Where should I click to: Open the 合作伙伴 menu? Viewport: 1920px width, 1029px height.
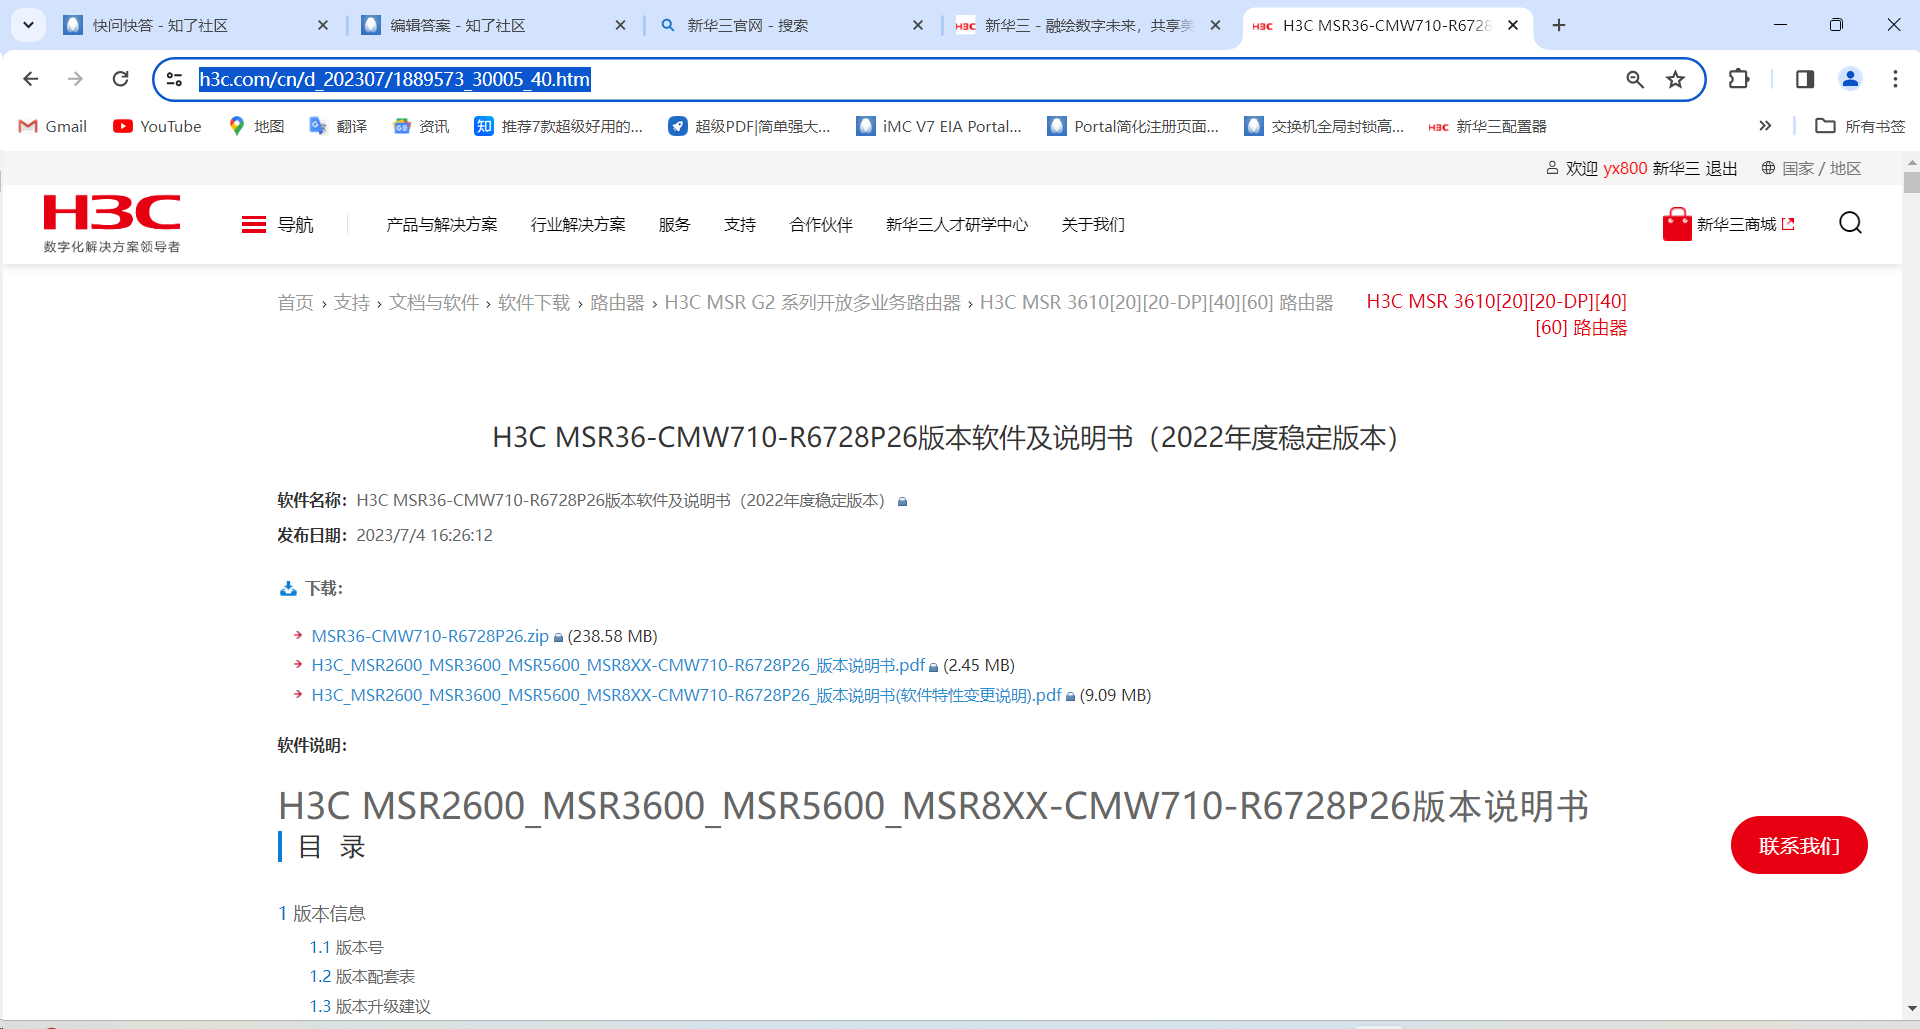[x=821, y=225]
